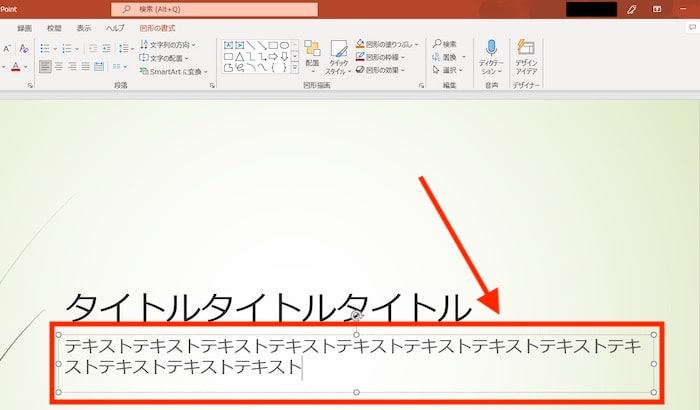
Task: Switch to the ヘルプ tab
Action: click(115, 28)
